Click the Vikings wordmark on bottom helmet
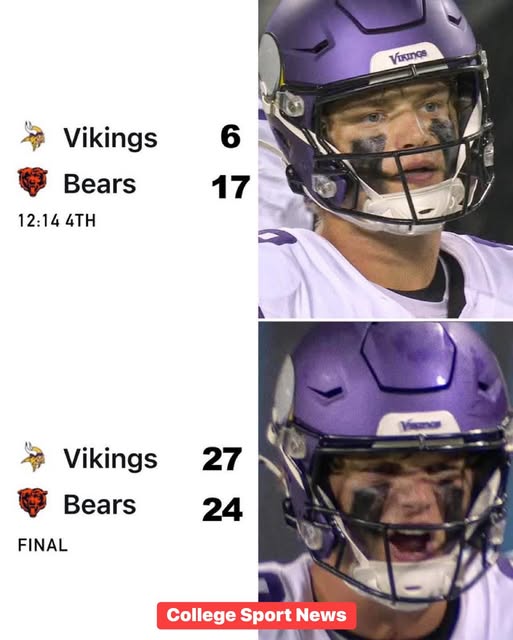 tap(421, 425)
